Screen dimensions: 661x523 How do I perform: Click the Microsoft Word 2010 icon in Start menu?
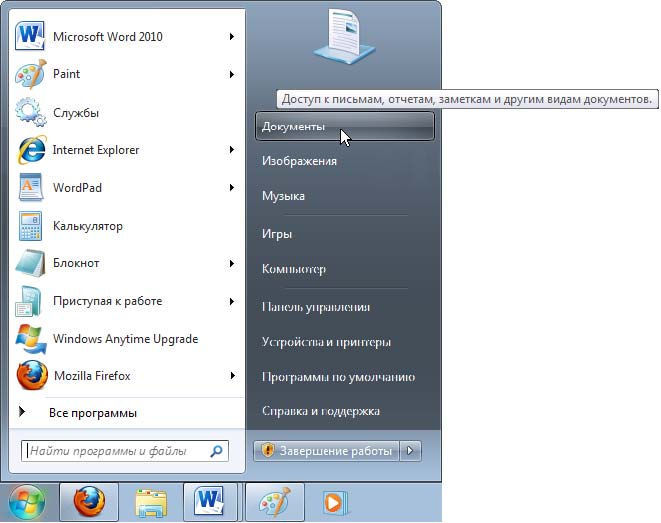31,37
